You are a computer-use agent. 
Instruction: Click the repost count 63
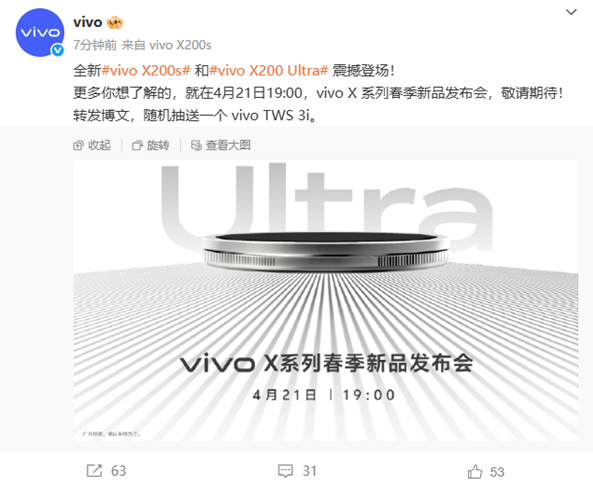point(118,471)
